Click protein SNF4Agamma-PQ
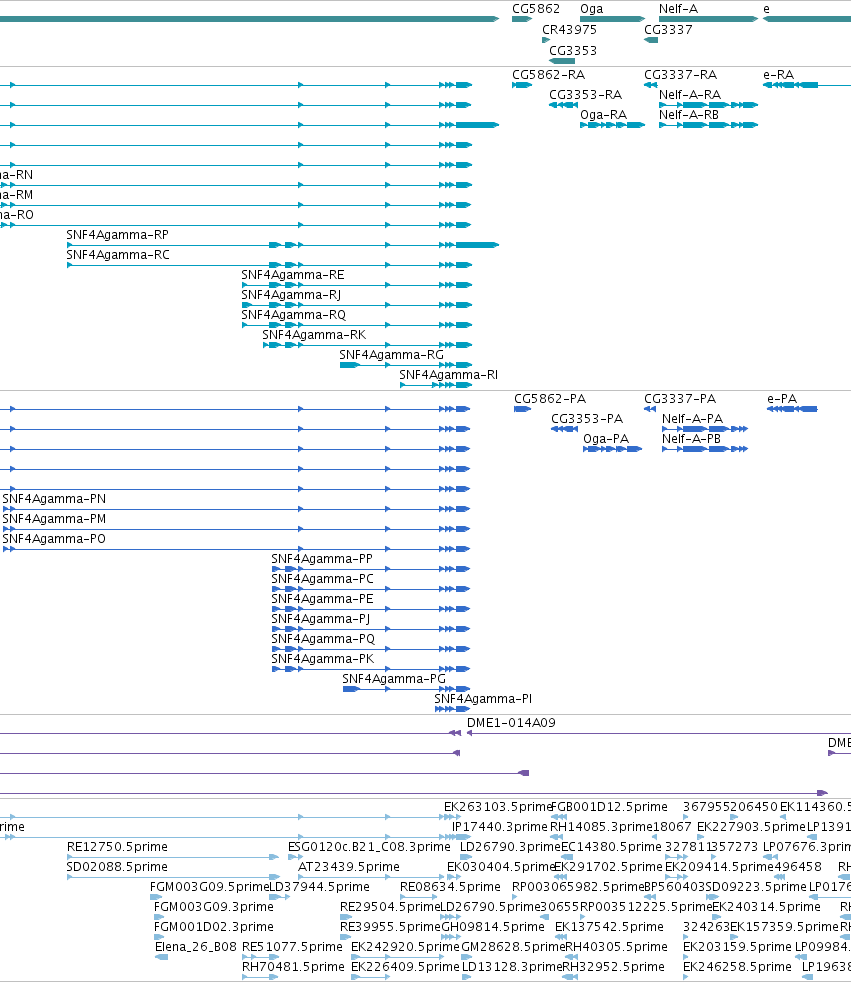Screen dimensions: 851x982 pos(323,639)
